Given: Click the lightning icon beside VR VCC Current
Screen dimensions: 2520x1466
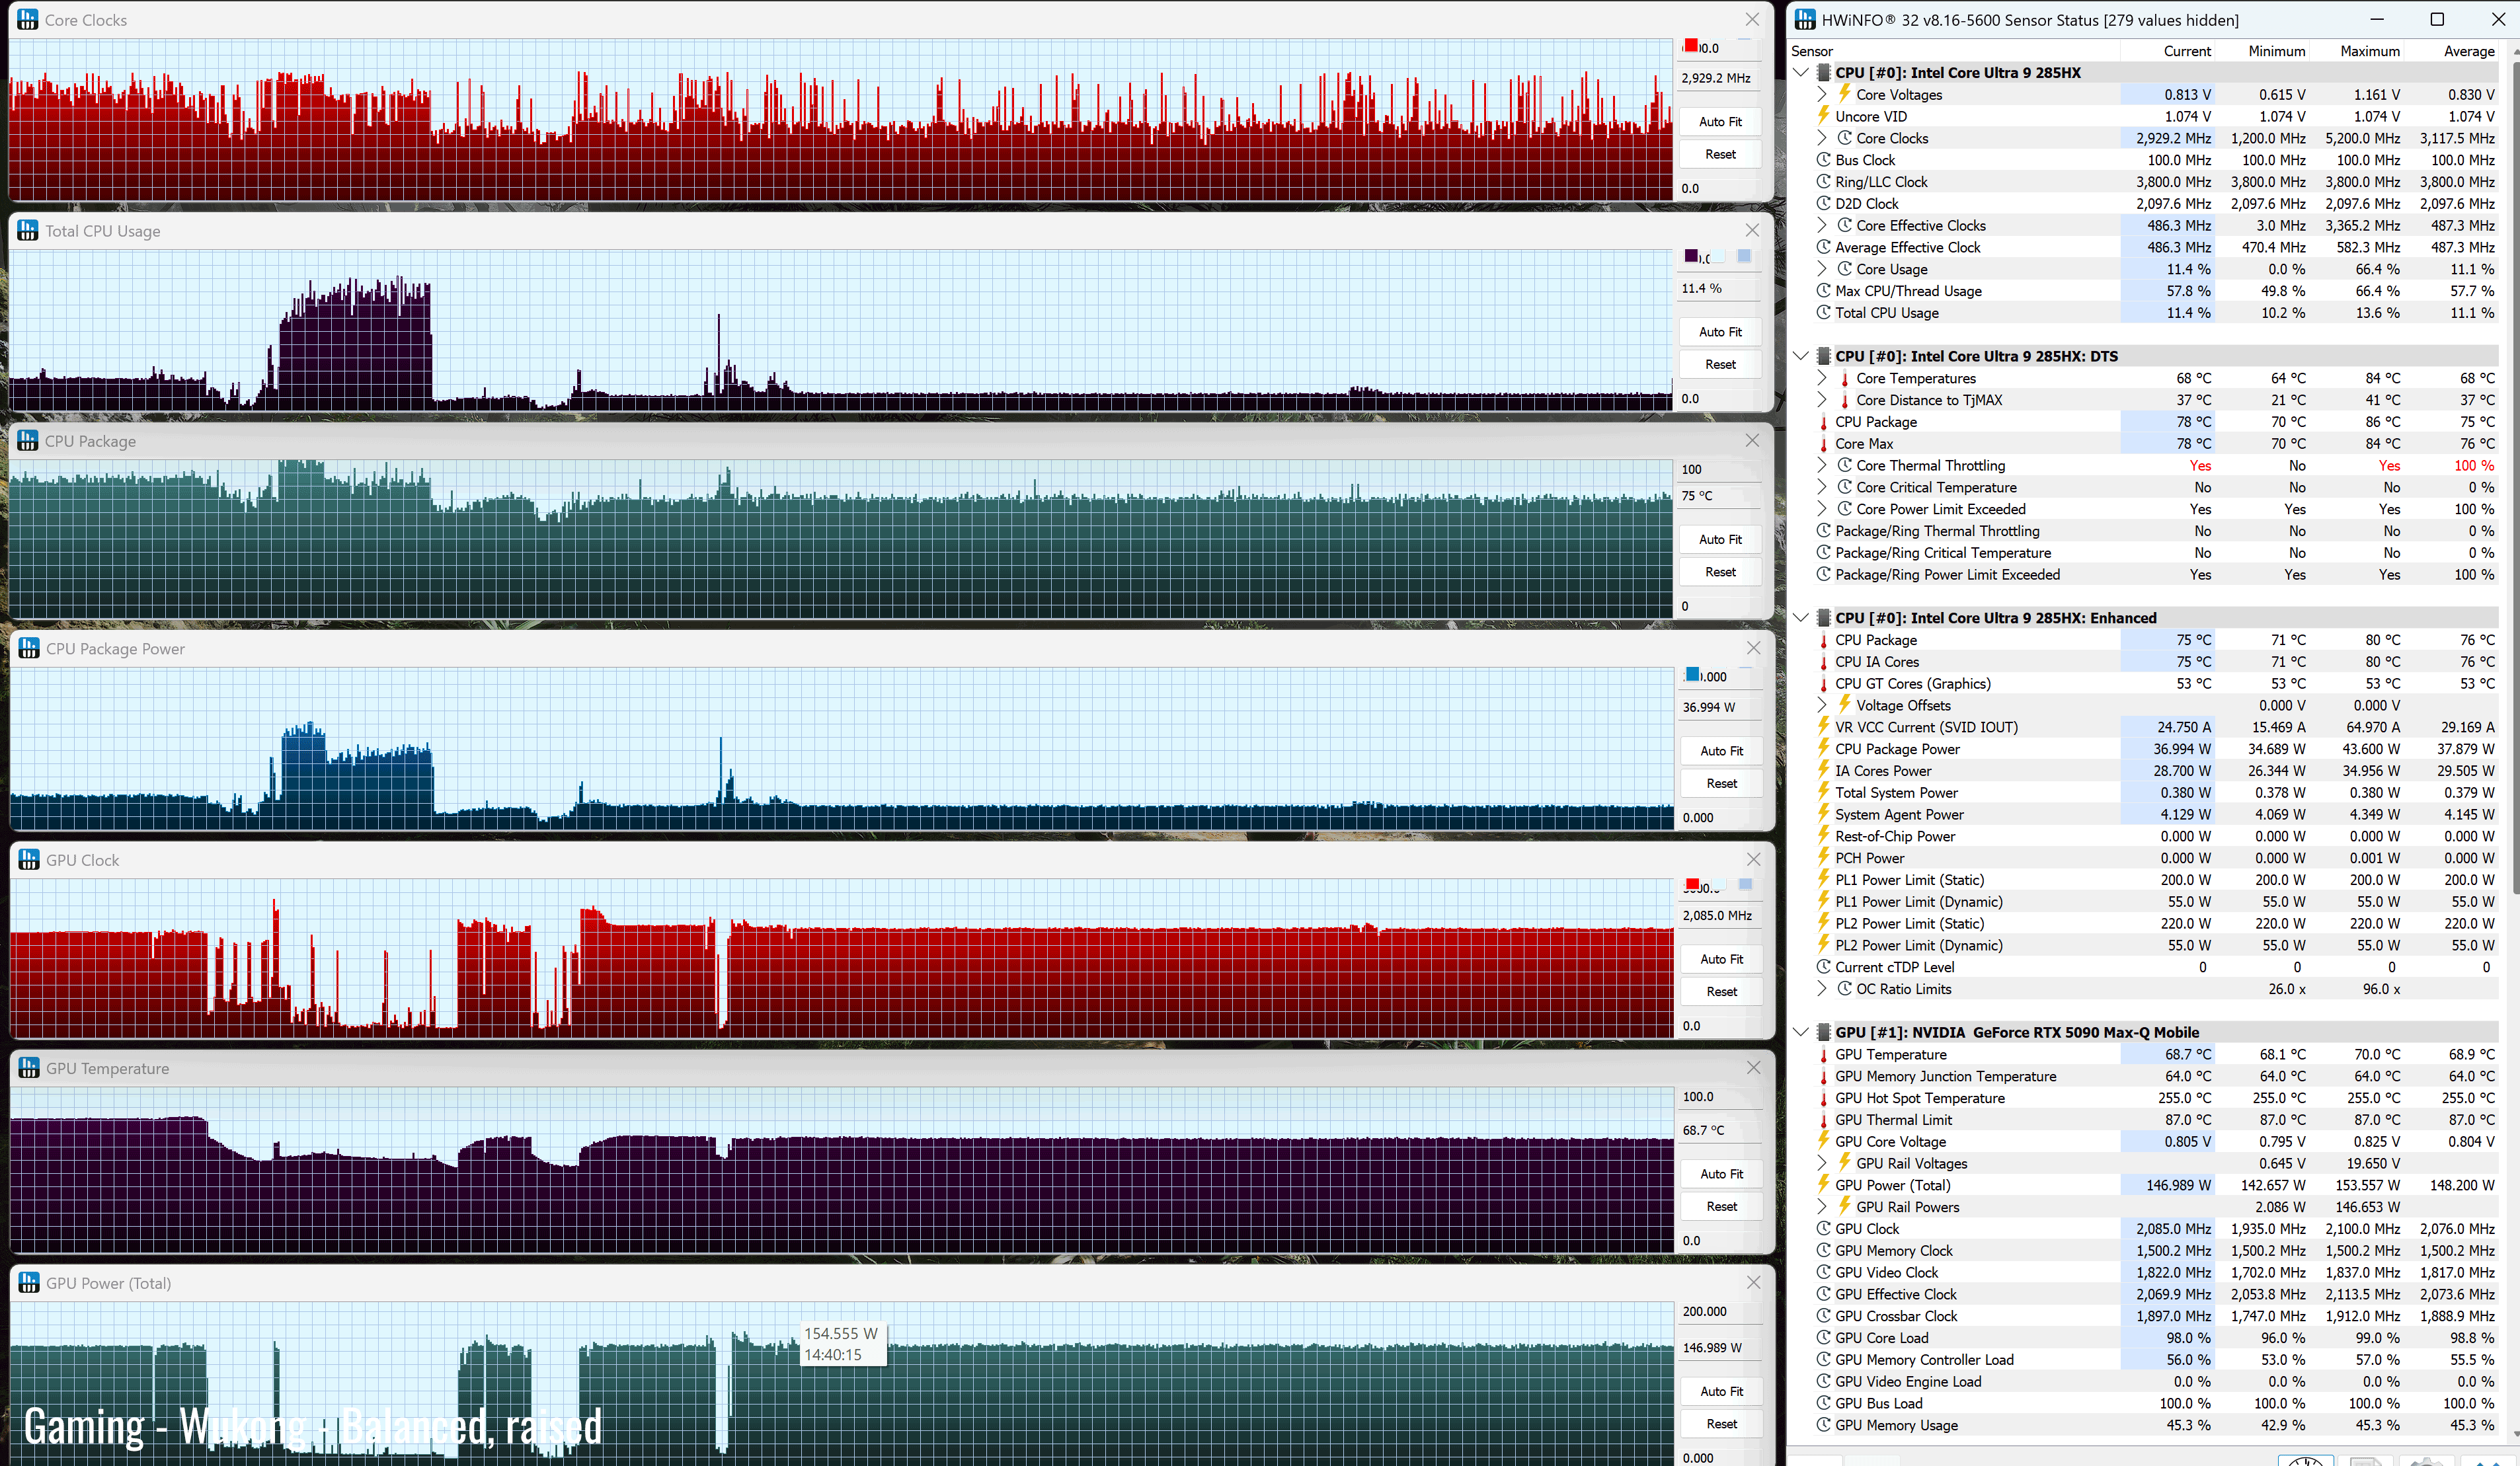Looking at the screenshot, I should coord(1824,727).
